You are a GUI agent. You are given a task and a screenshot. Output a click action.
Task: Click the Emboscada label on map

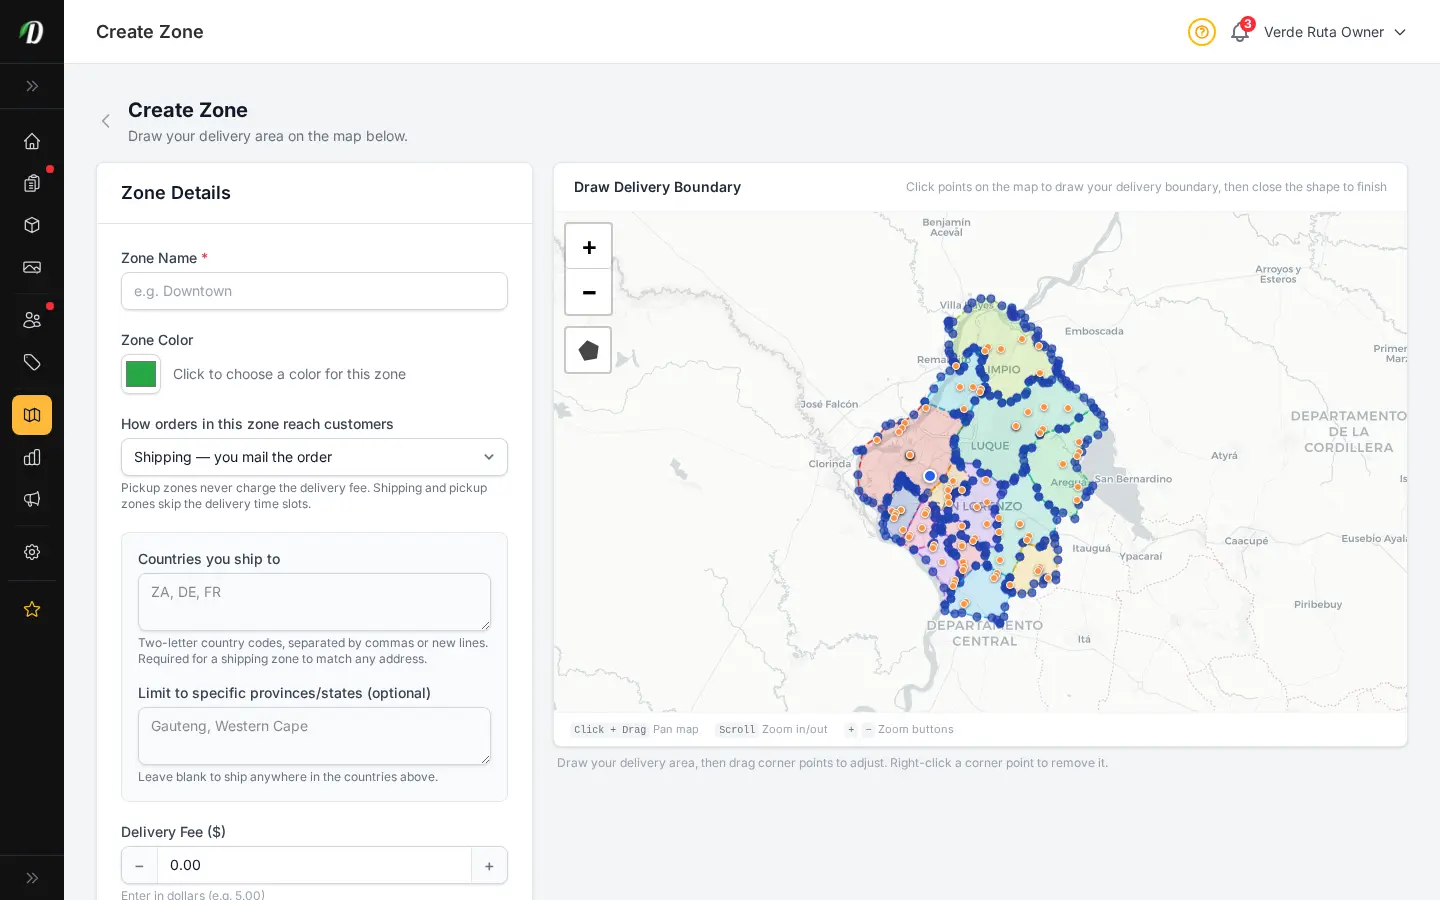pos(1094,331)
